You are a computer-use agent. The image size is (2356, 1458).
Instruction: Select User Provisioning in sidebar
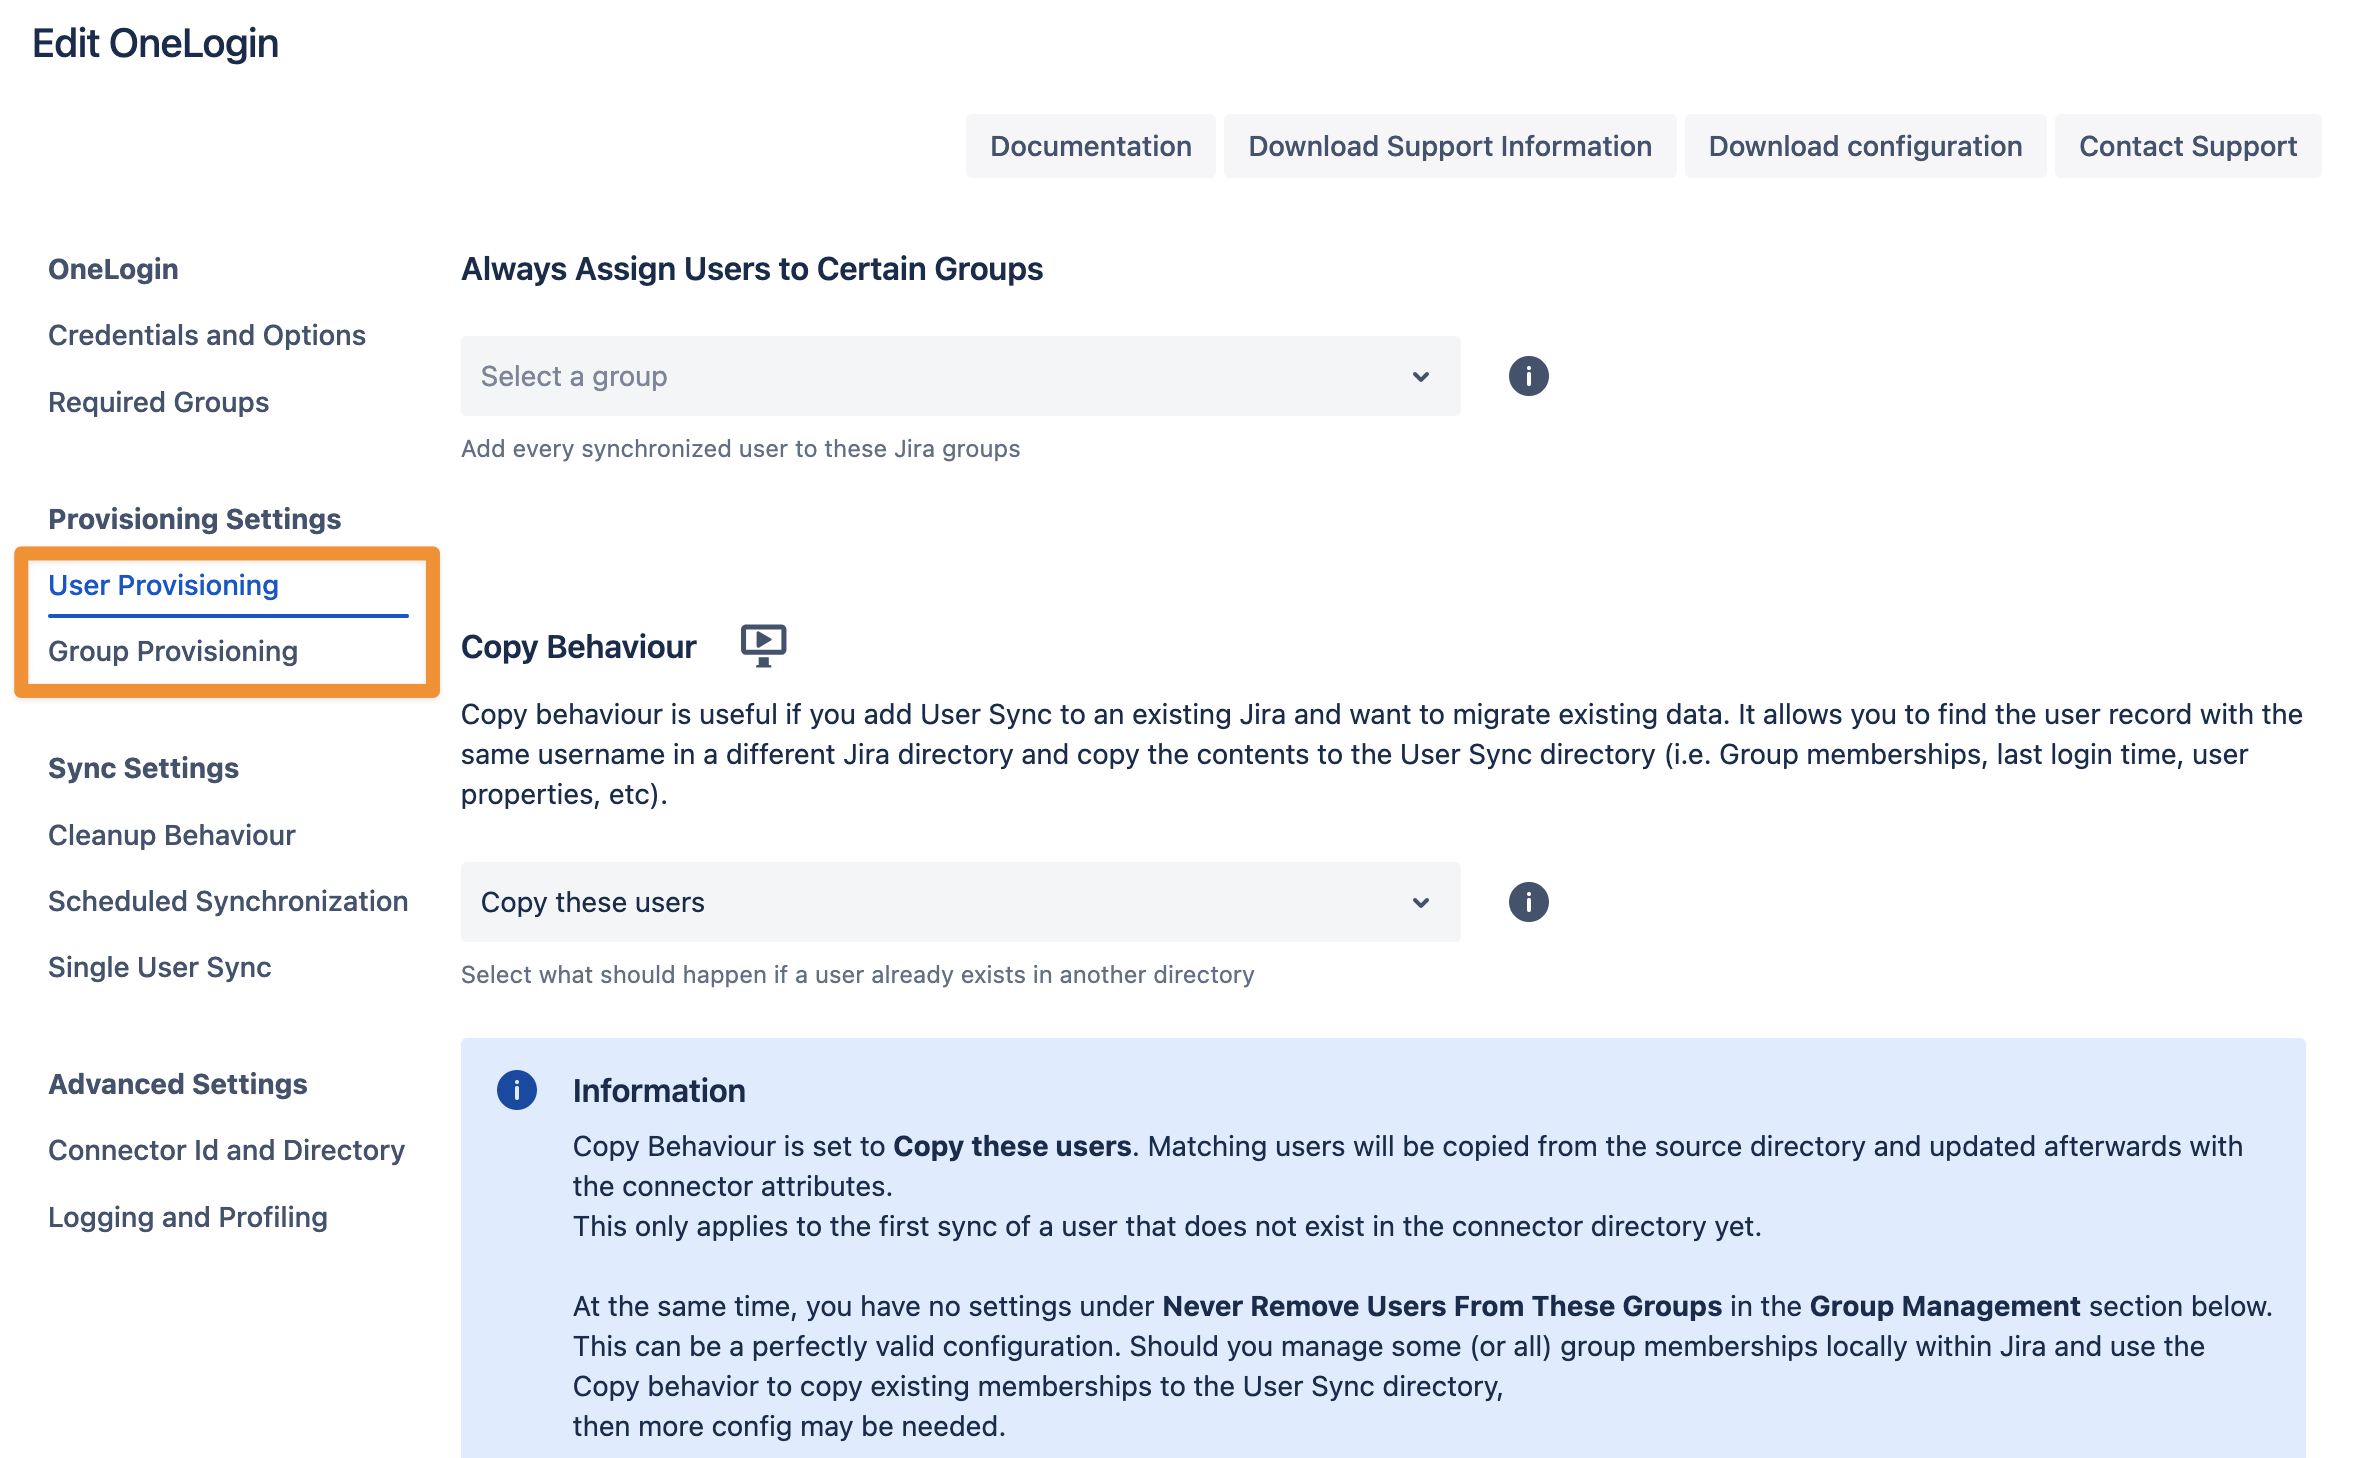point(163,585)
